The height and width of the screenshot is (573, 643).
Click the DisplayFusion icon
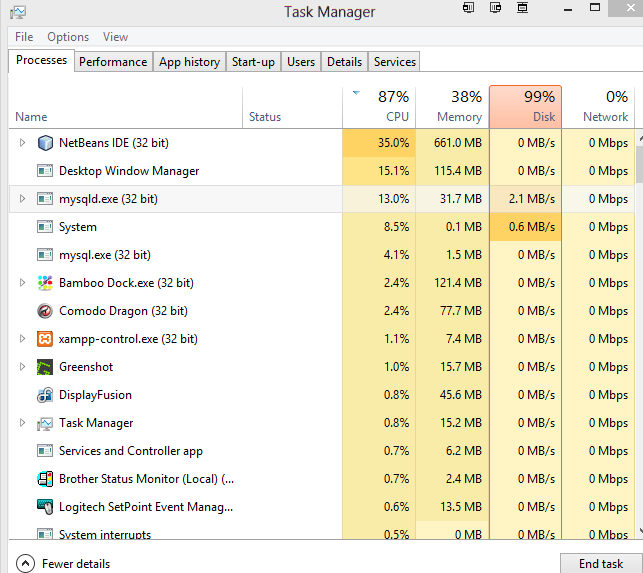45,395
